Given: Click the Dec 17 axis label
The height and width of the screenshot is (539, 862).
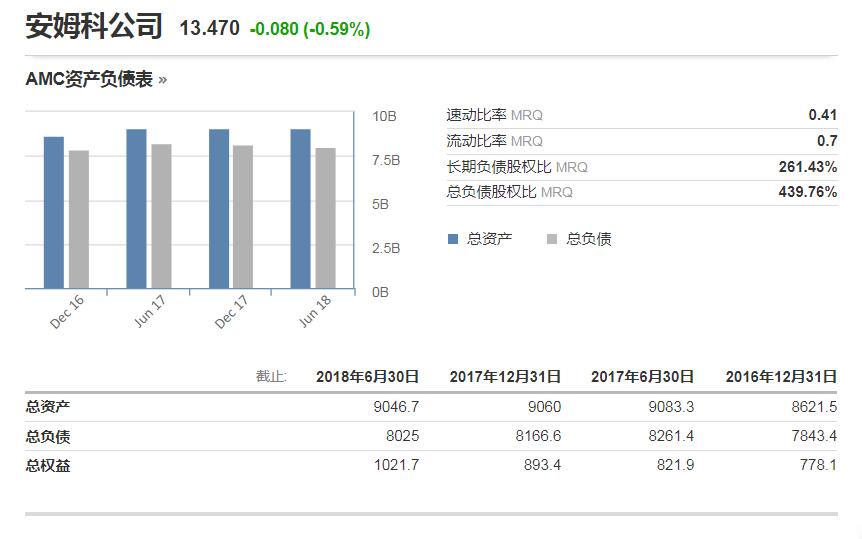Looking at the screenshot, I should (231, 311).
